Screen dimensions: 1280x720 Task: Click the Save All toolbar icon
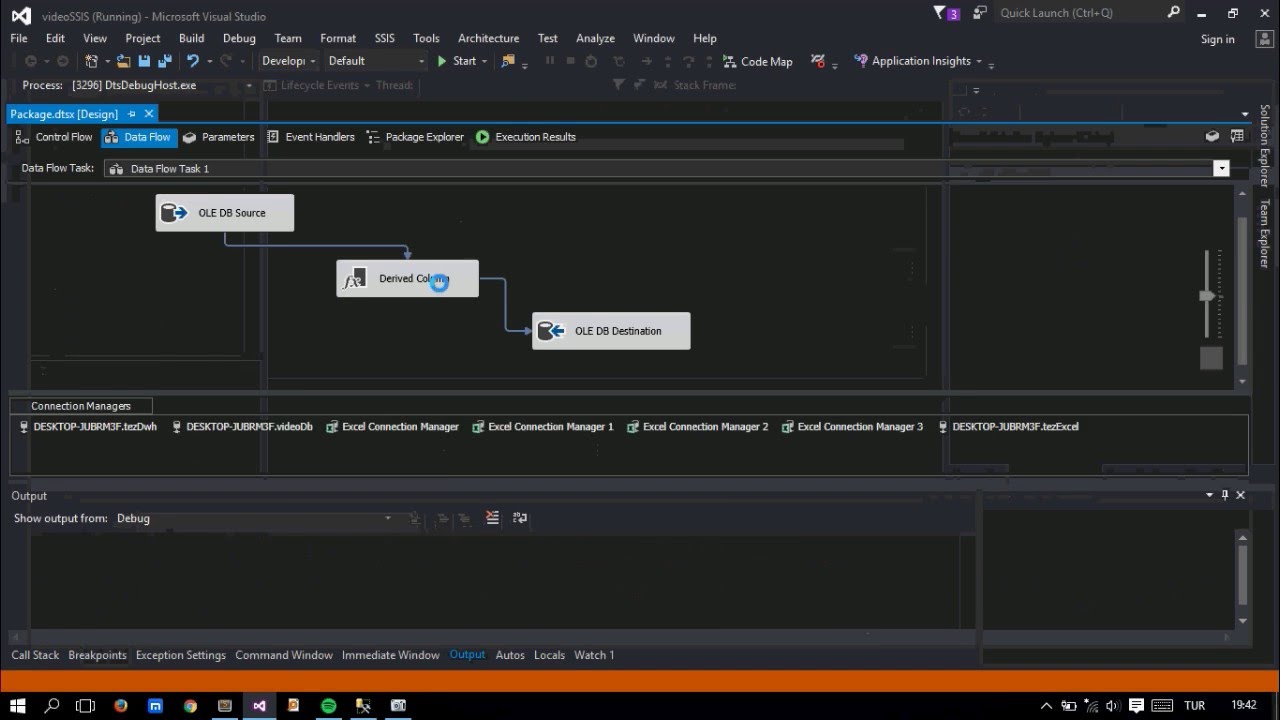165,61
